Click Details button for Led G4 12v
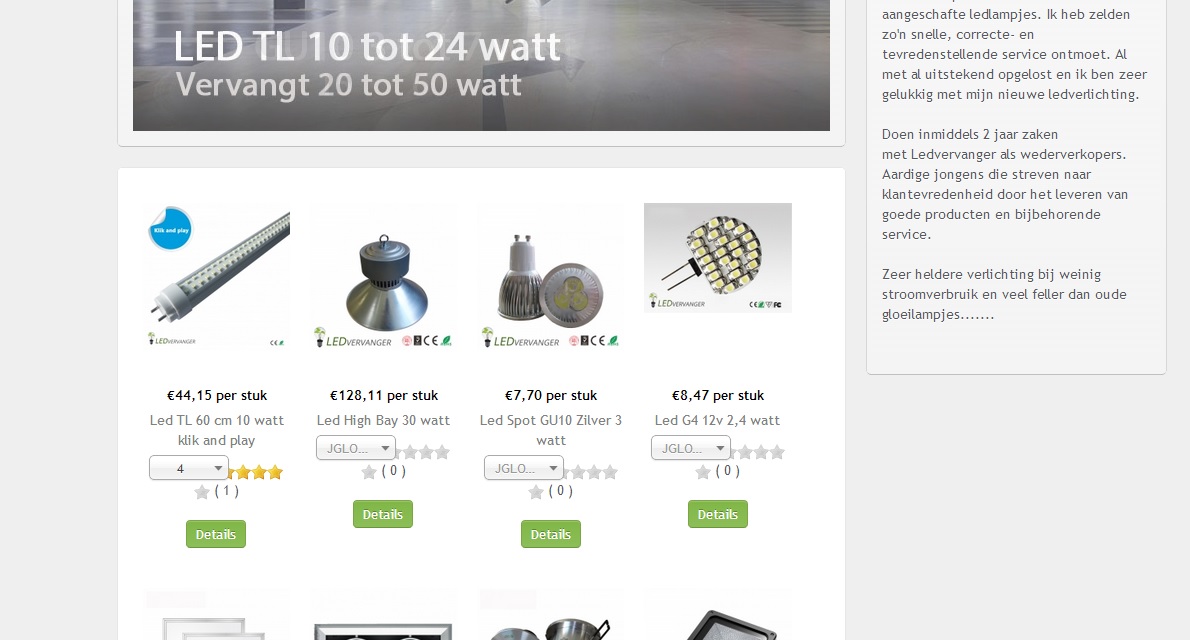 click(x=718, y=514)
